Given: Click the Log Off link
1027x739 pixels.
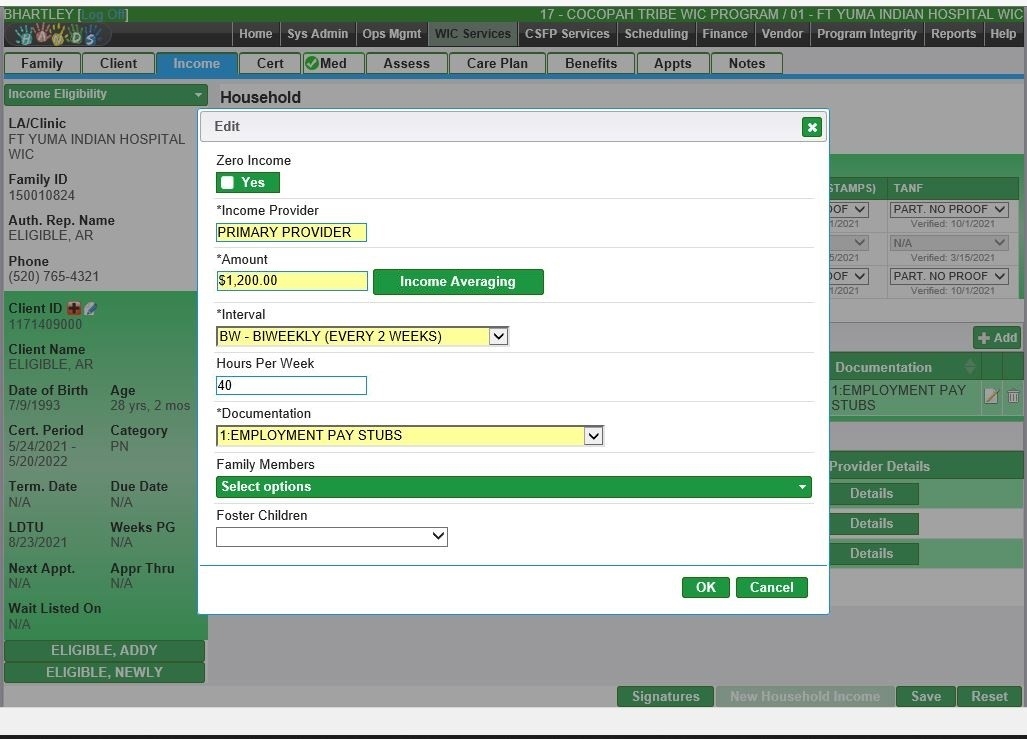Looking at the screenshot, I should 103,14.
